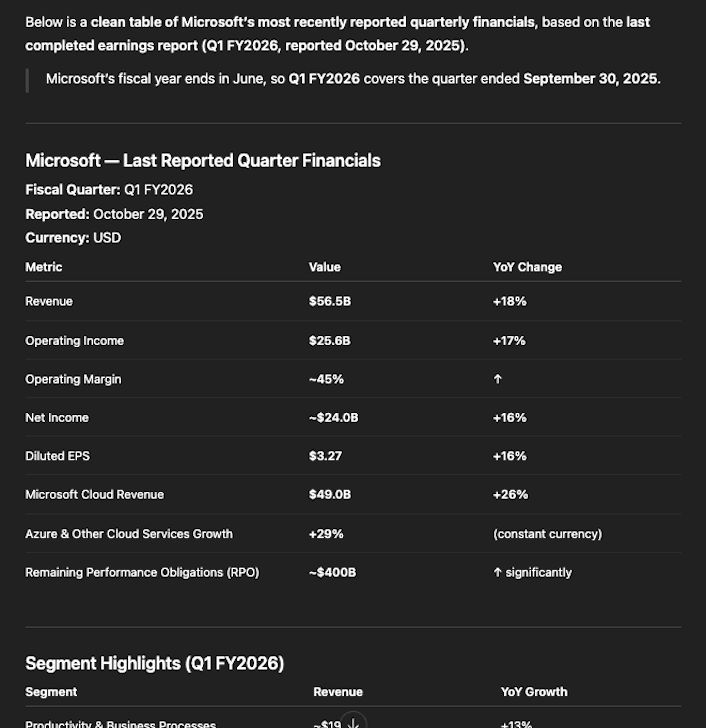The height and width of the screenshot is (728, 706).
Task: Click the ~$400B RPO value
Action: pos(332,572)
